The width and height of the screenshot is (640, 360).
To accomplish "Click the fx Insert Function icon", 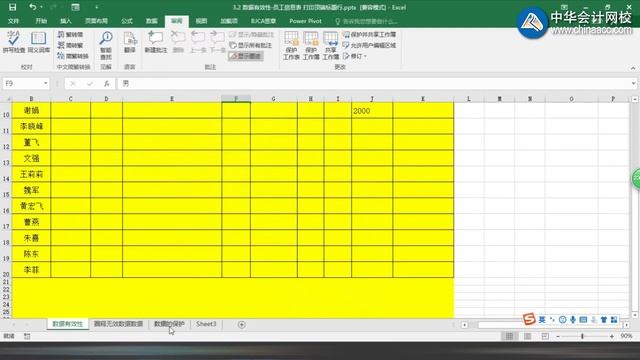I will point(107,84).
